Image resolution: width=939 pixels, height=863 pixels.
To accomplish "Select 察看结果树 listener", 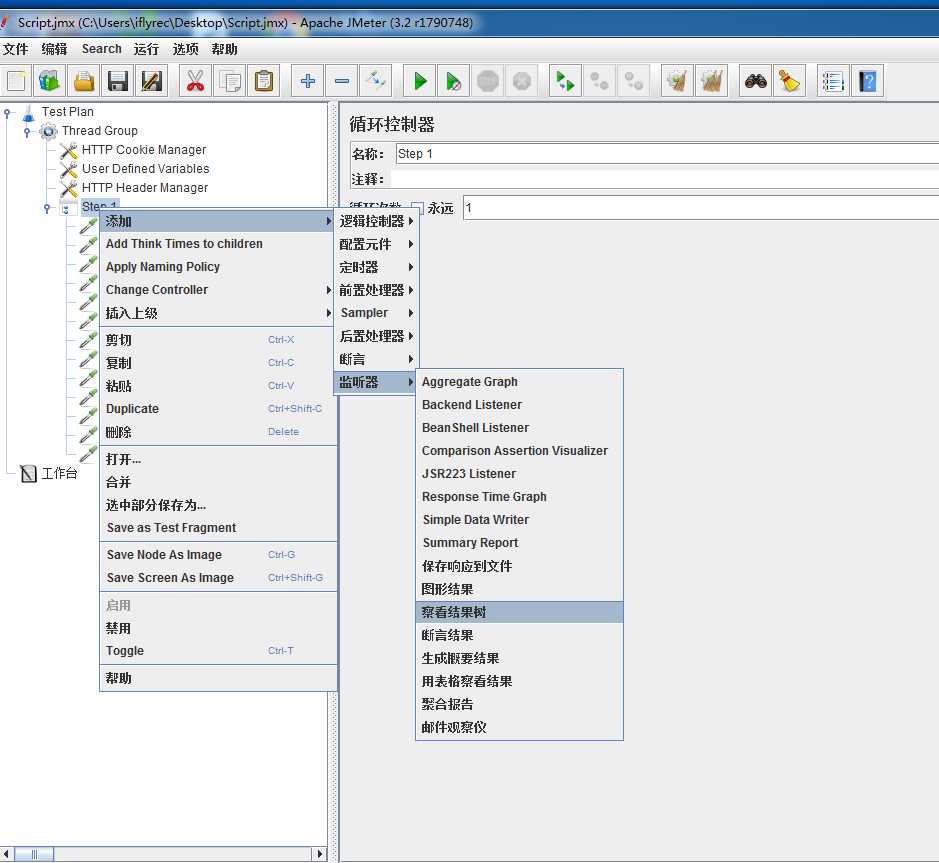I will coord(519,612).
